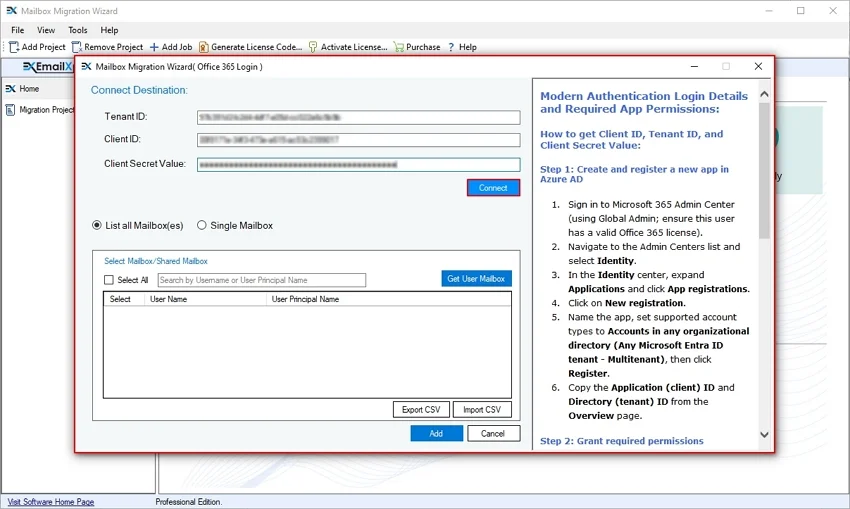Open the Help menu
This screenshot has width=850, height=509.
[x=109, y=30]
